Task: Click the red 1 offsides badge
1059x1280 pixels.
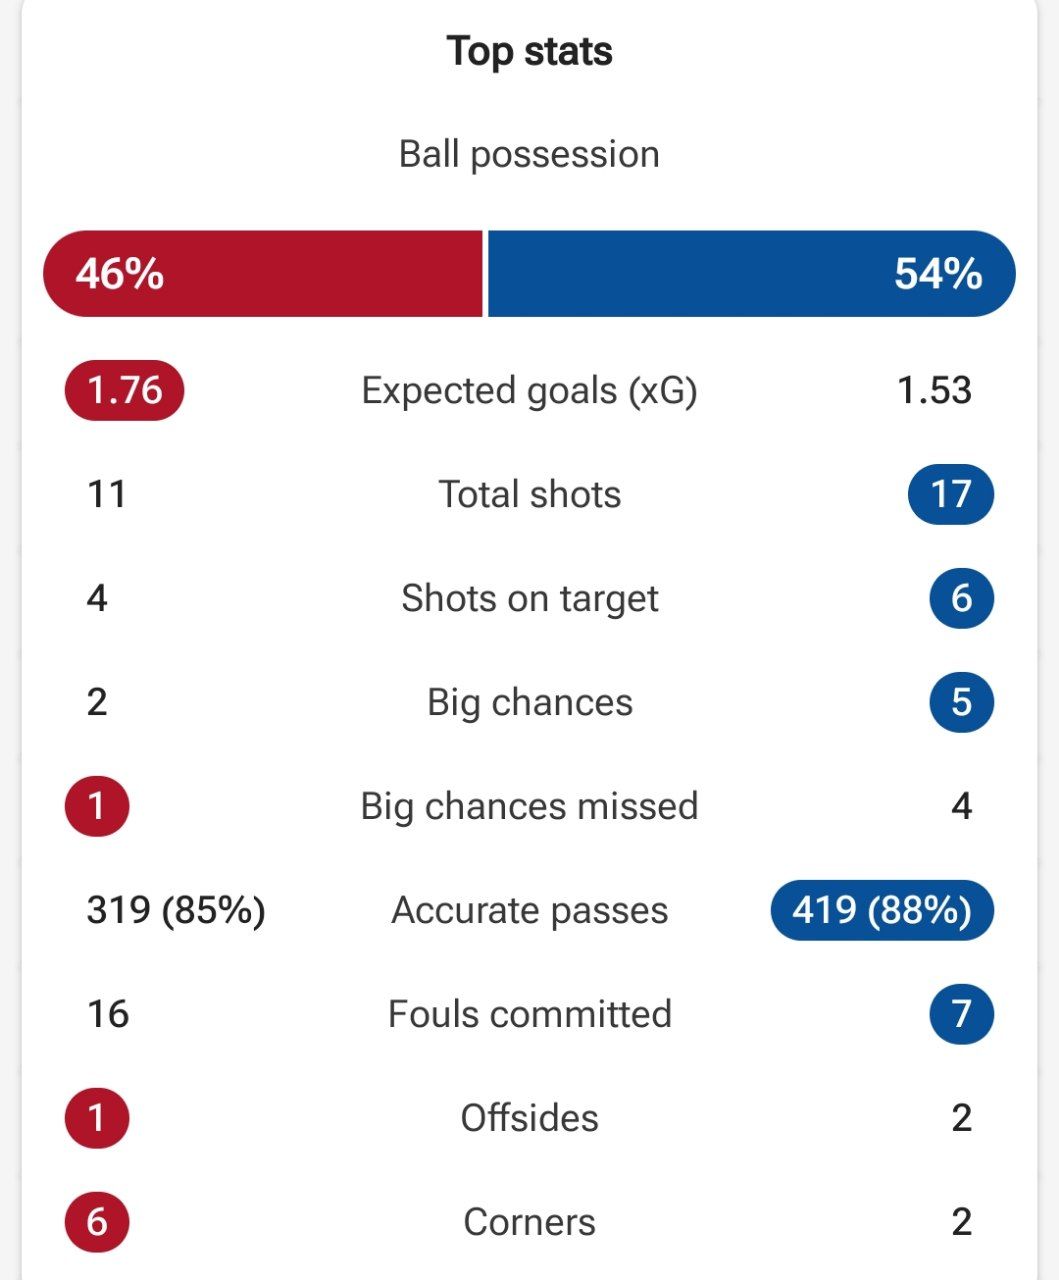Action: 97,1118
